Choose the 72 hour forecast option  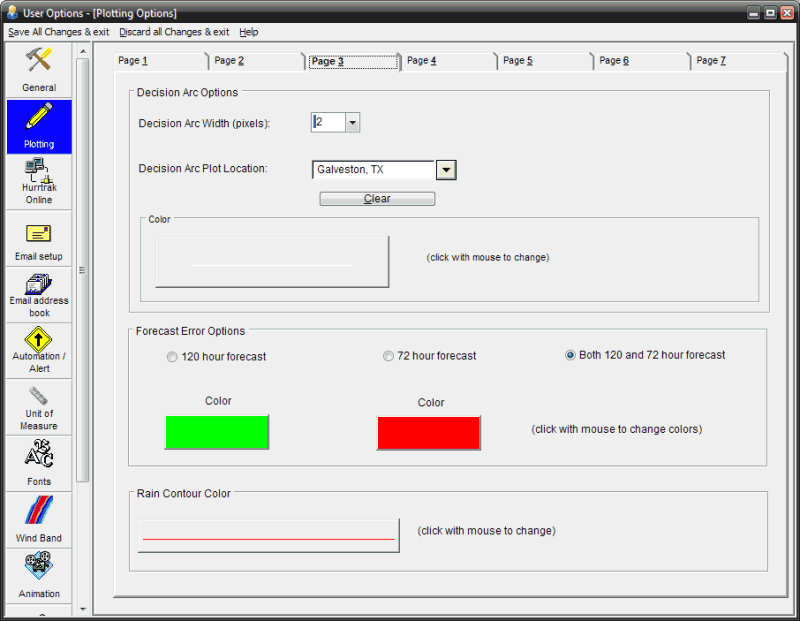[389, 356]
